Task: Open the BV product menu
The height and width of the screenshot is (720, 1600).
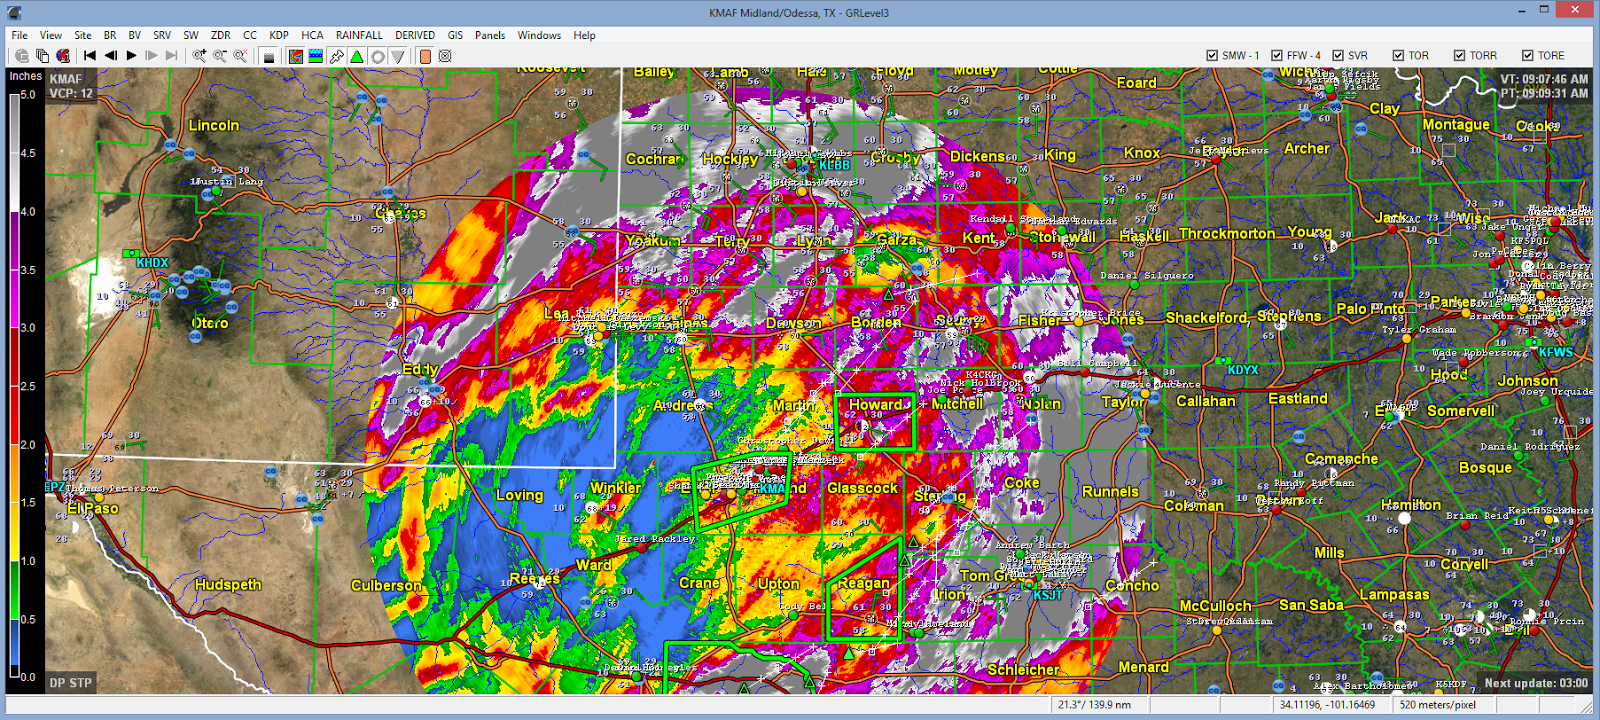Action: point(134,35)
